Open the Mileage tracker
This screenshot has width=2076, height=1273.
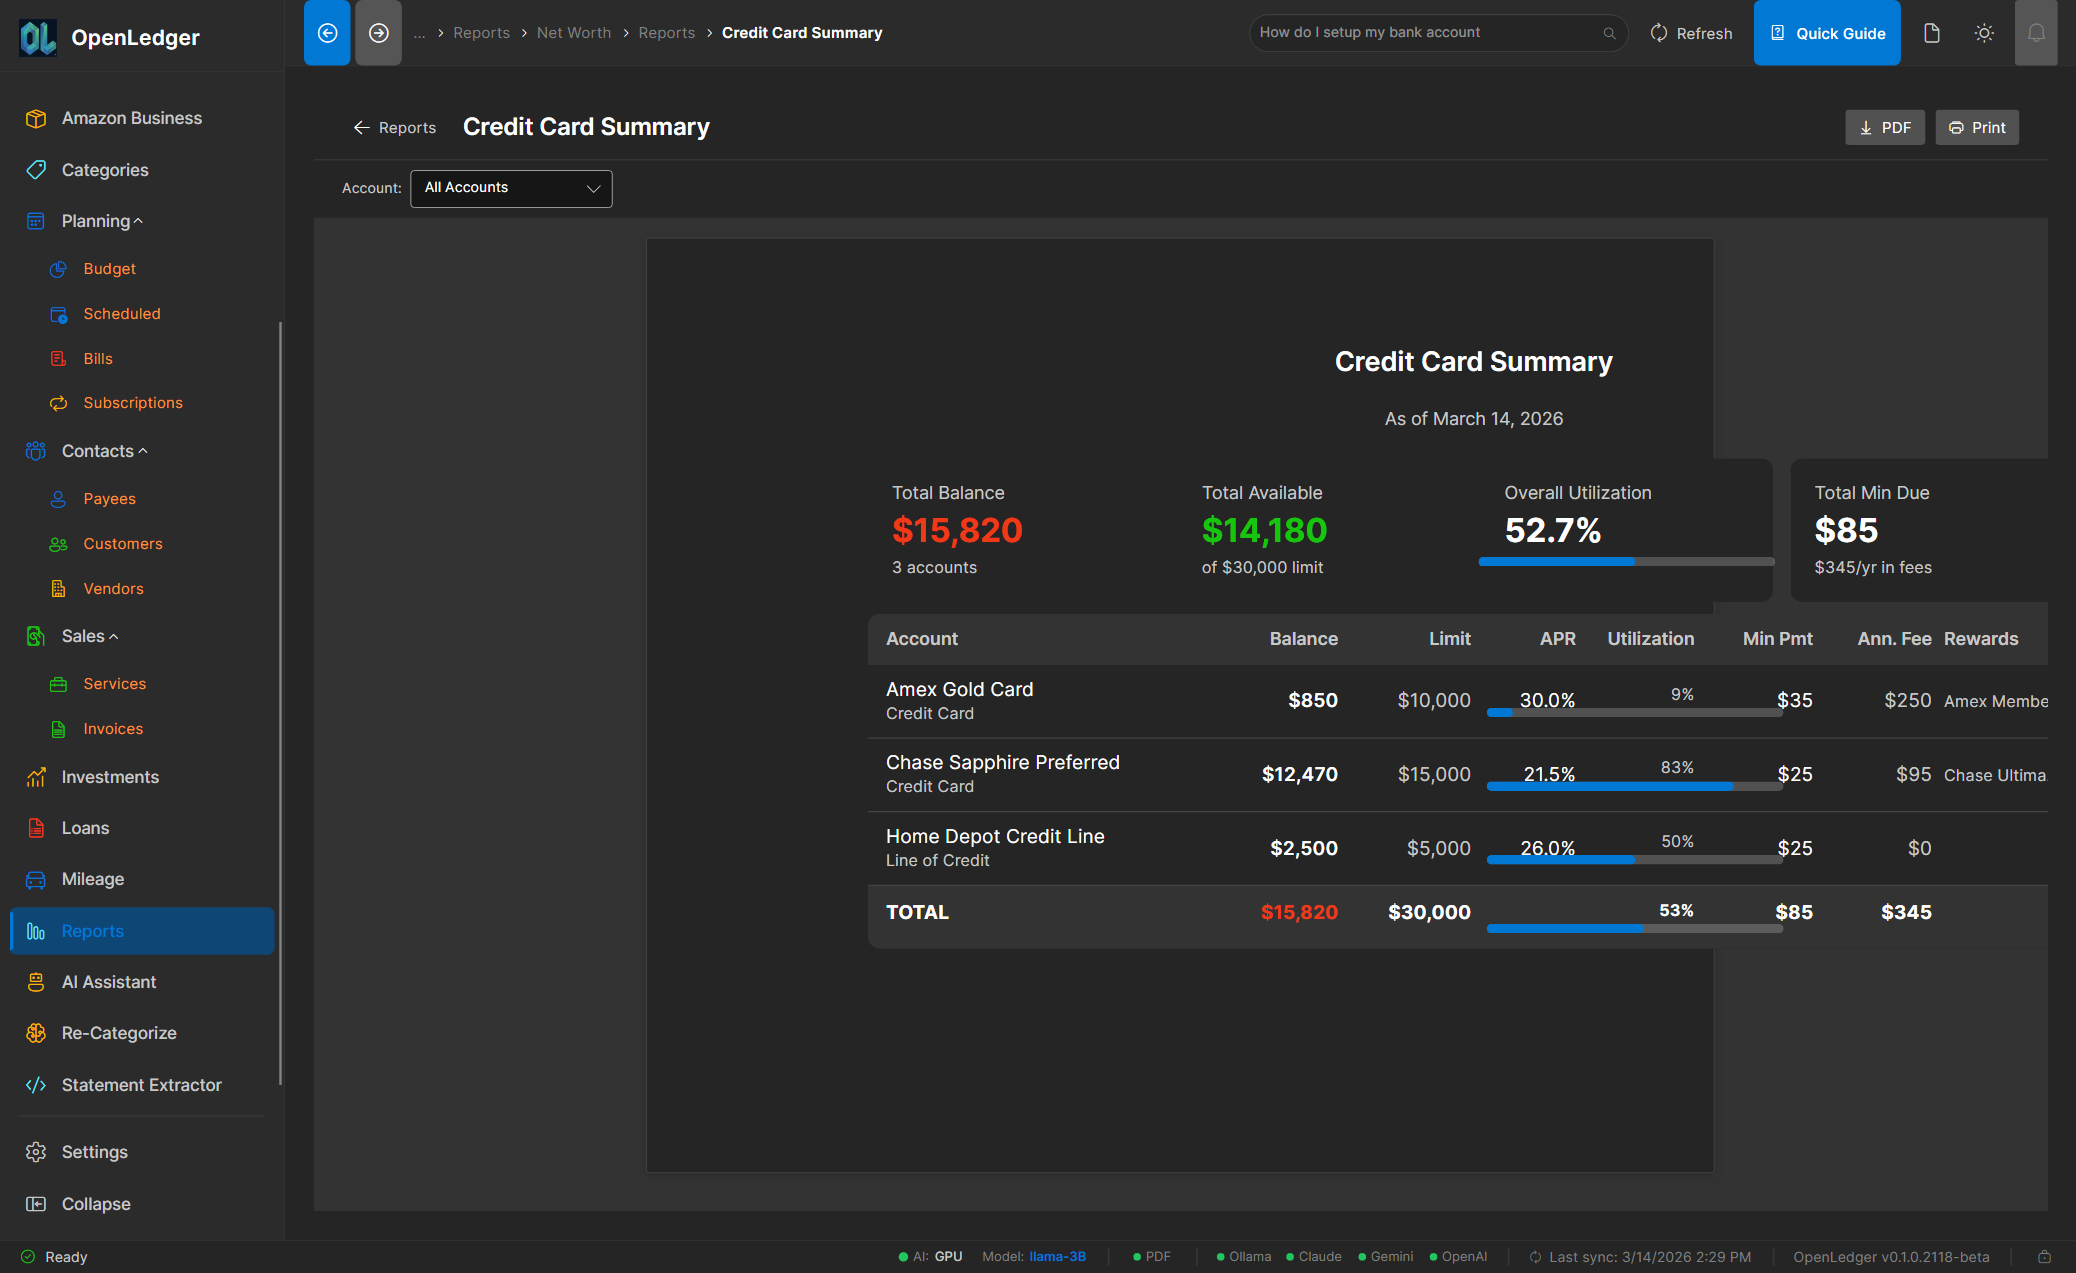92,879
